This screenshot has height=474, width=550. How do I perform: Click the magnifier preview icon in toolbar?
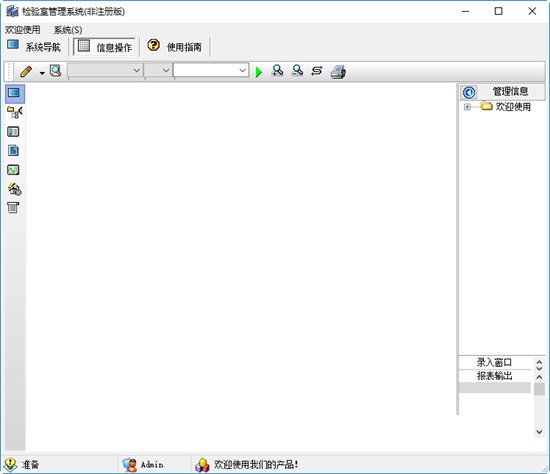tap(55, 71)
